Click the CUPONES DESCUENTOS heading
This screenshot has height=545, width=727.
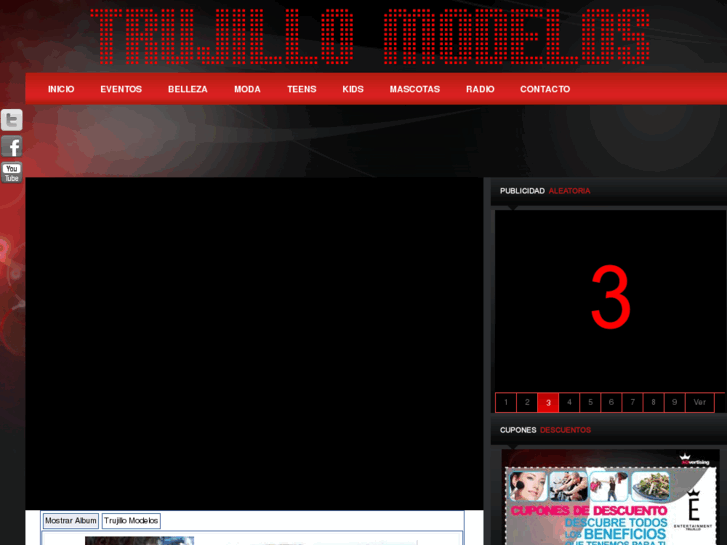point(545,430)
